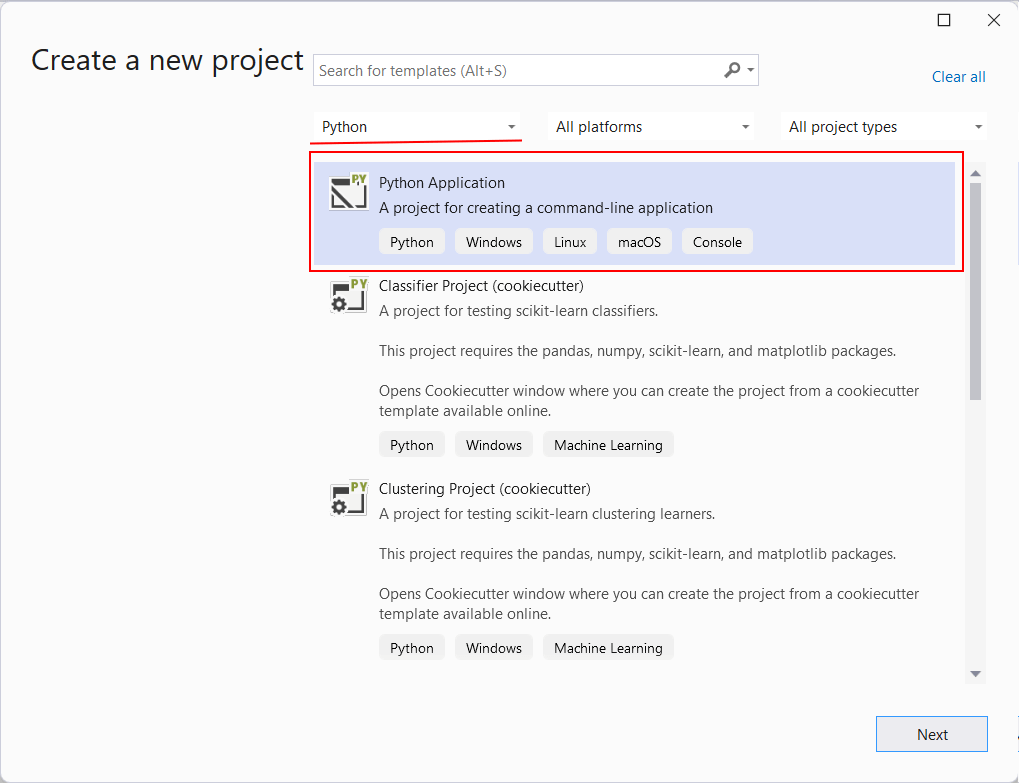Open the All project types dropdown

[x=884, y=127]
